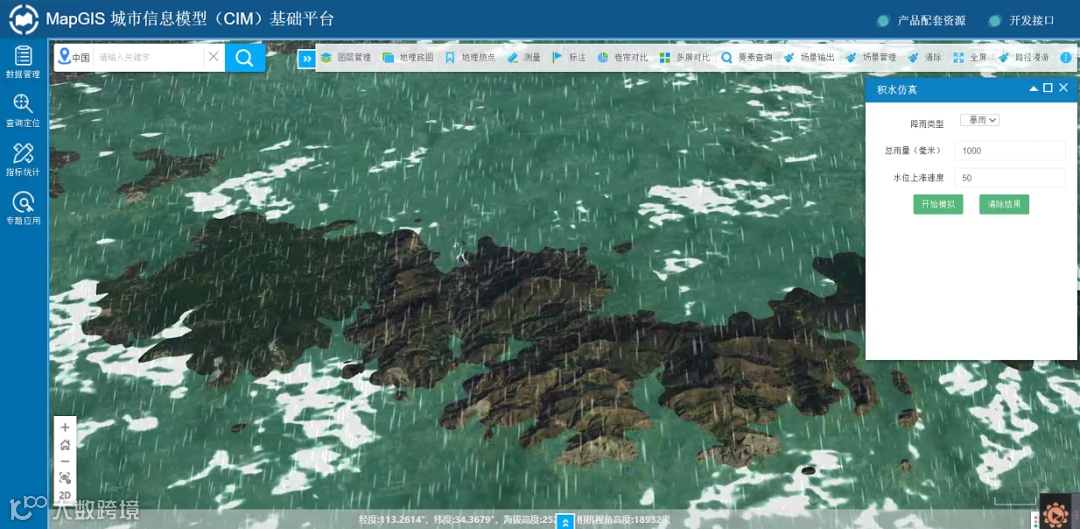The width and height of the screenshot is (1080, 529).
Task: Click the 水位上涨速度 input showing 50
Action: tap(1010, 178)
